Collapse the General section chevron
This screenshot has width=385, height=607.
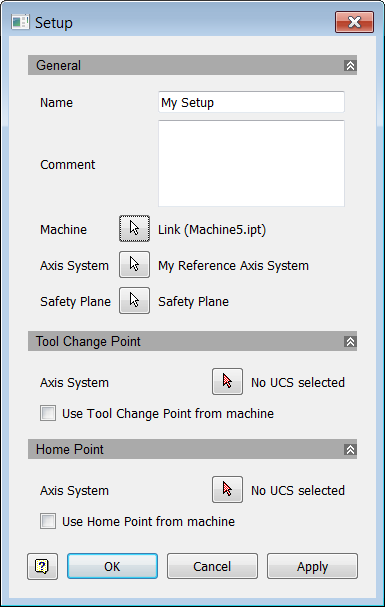[350, 65]
